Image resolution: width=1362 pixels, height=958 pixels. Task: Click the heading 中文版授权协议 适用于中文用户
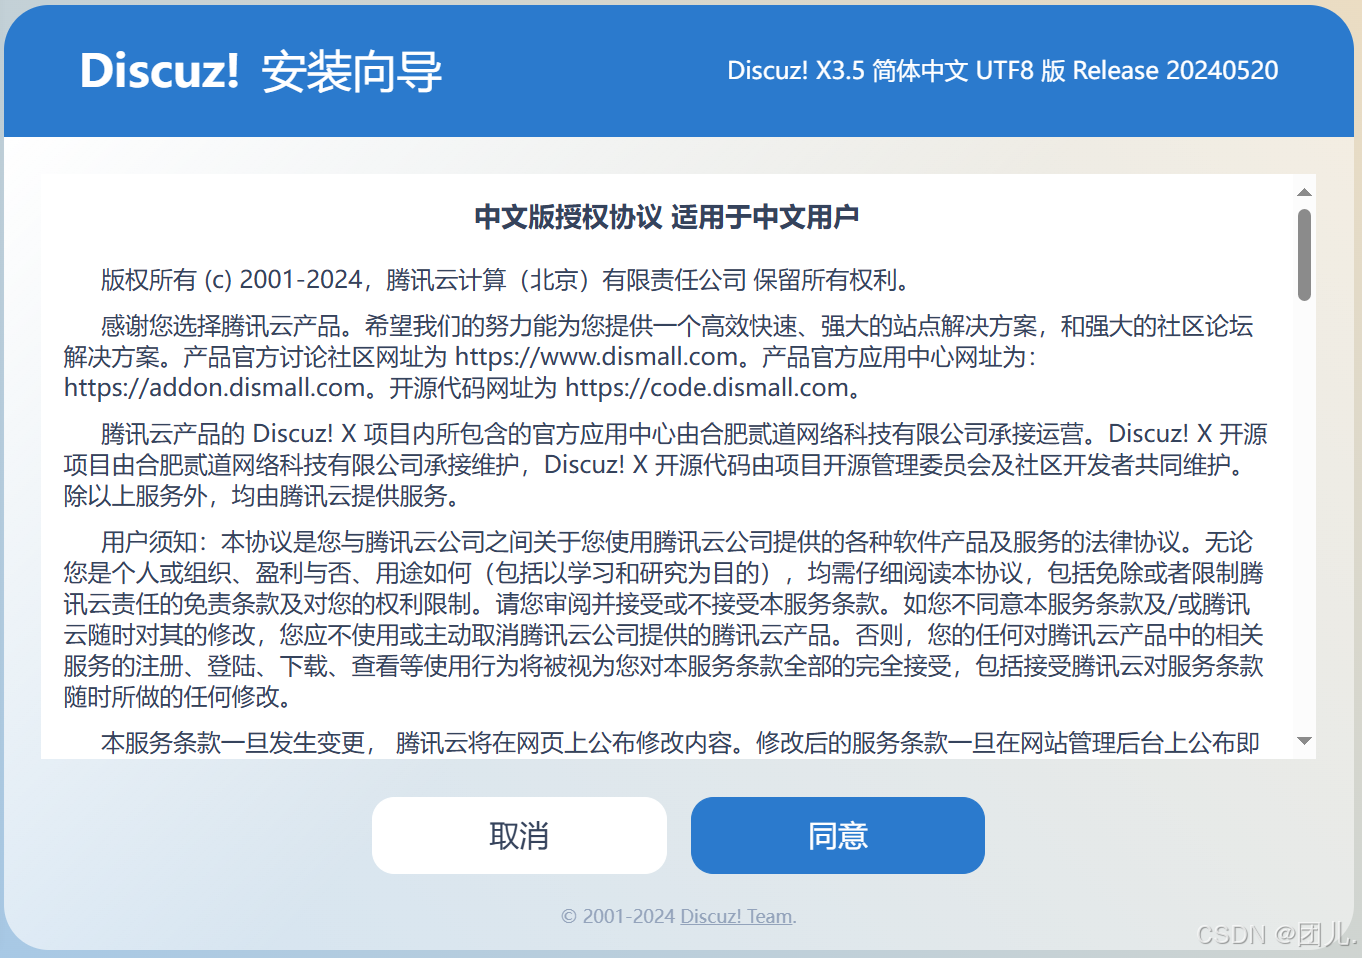667,217
